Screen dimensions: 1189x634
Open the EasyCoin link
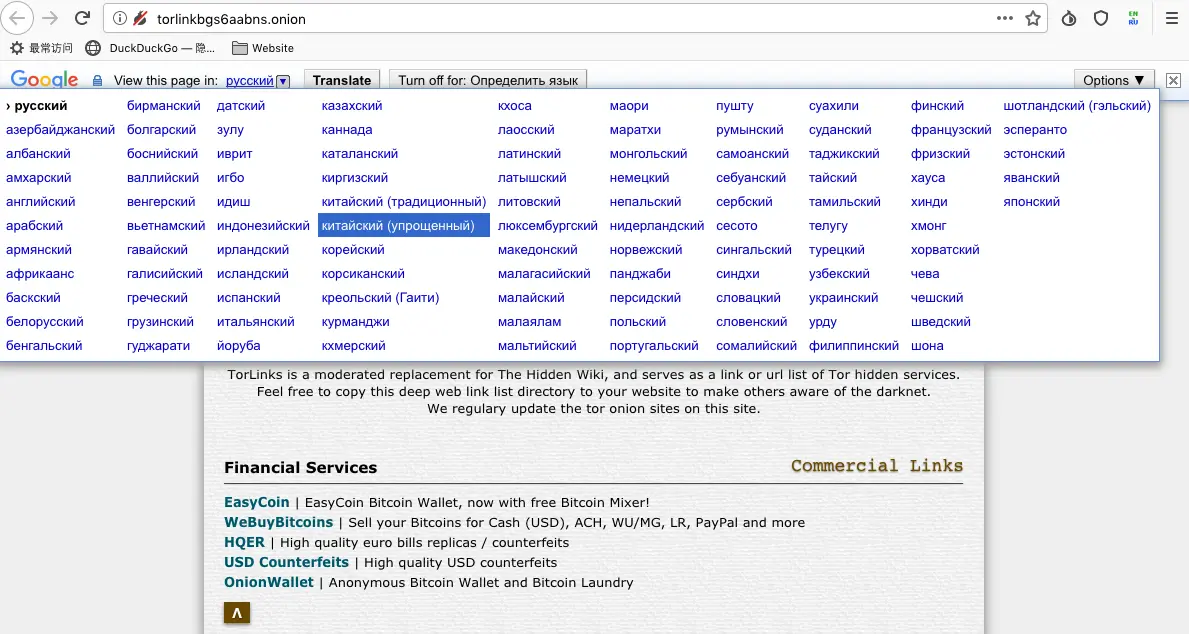[x=256, y=502]
